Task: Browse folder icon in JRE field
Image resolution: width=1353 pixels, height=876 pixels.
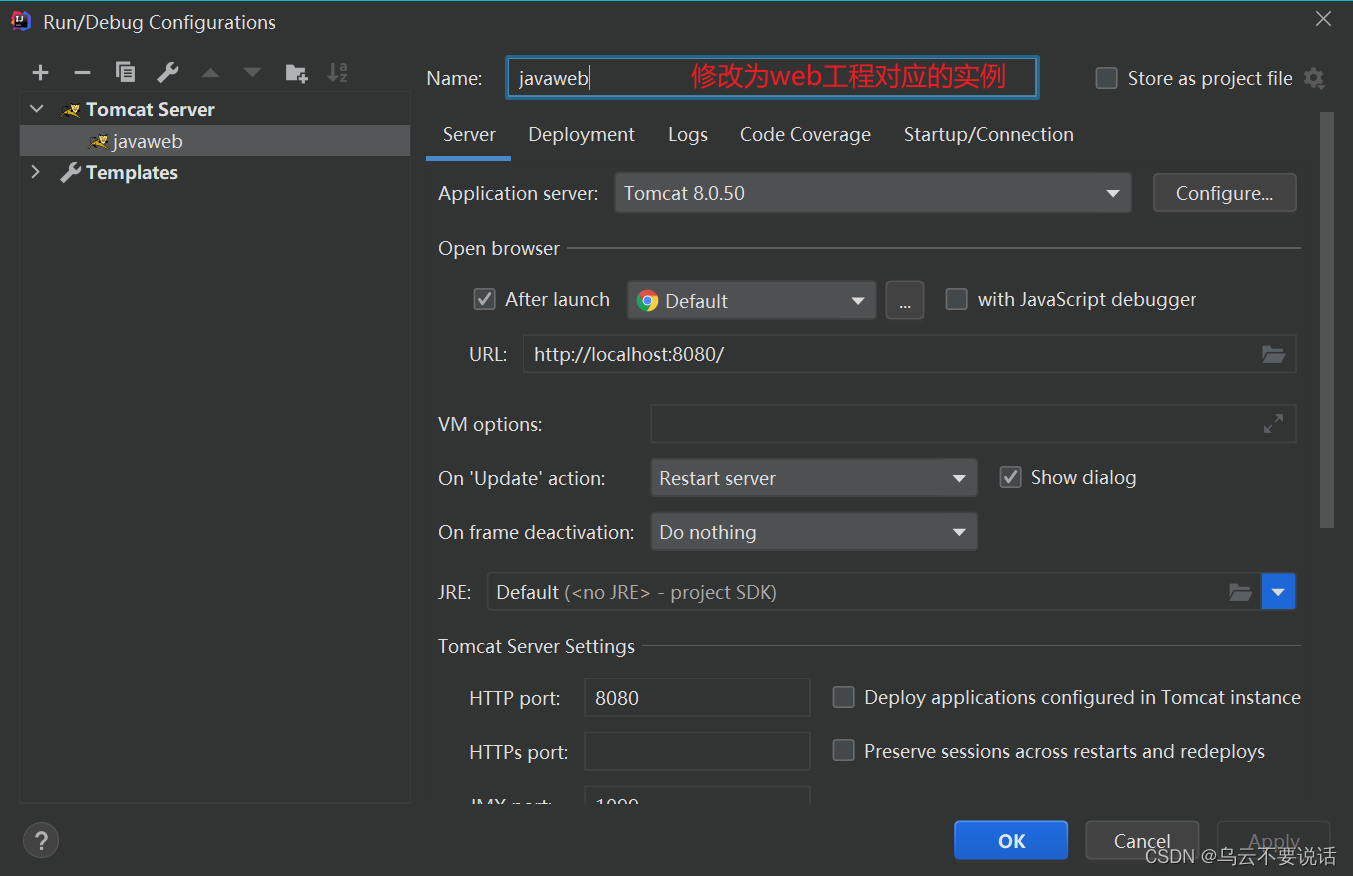Action: click(1240, 592)
